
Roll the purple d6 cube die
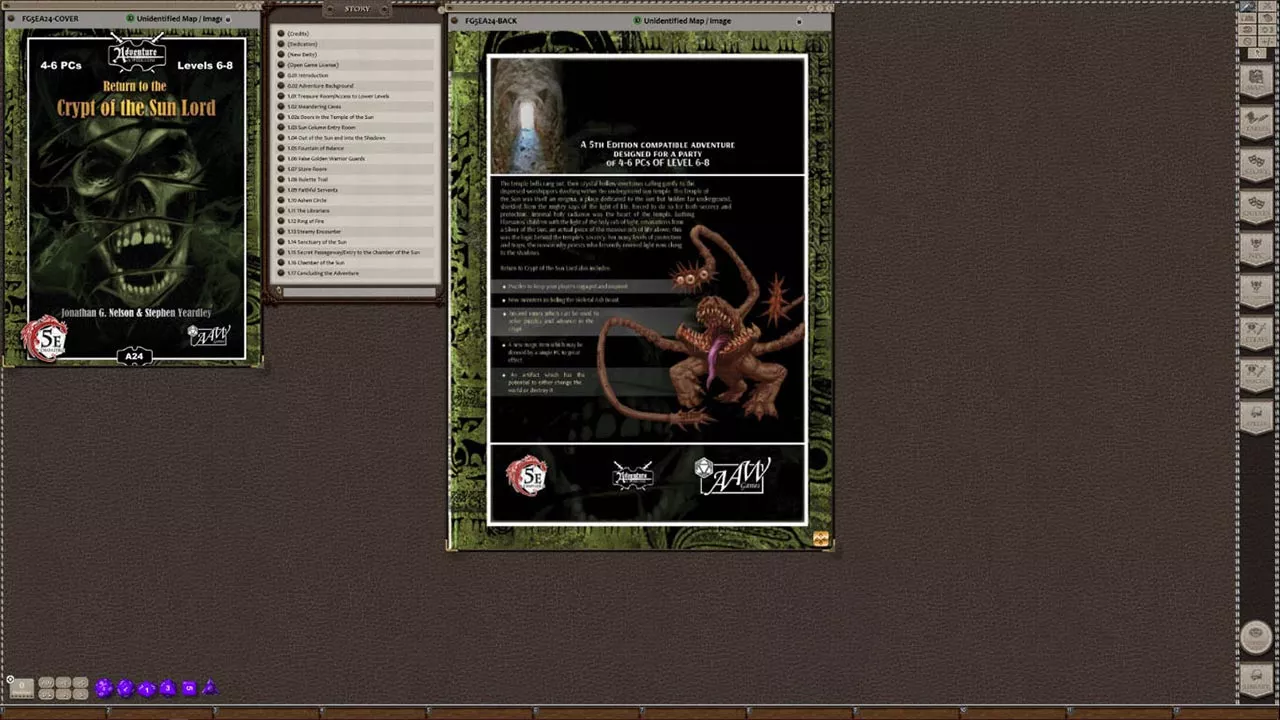189,688
